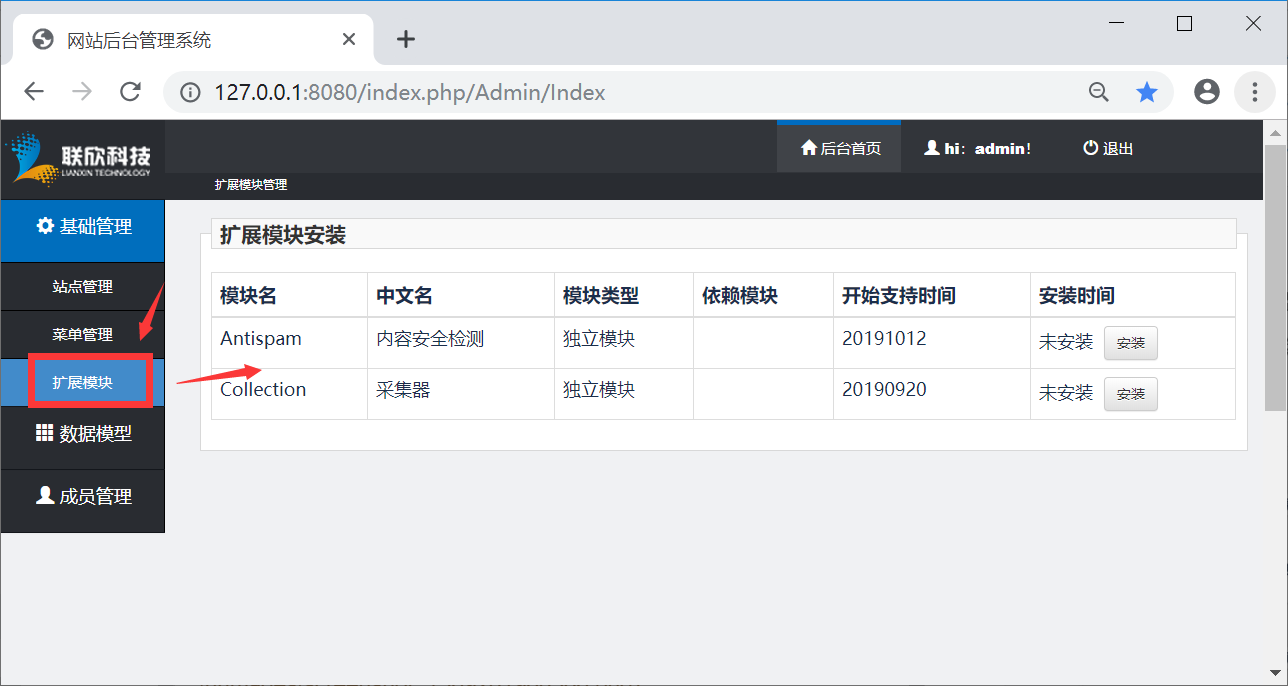Screen dimensions: 1288x686
Task: Click the 开始支持时间 column header
Action: click(932, 295)
